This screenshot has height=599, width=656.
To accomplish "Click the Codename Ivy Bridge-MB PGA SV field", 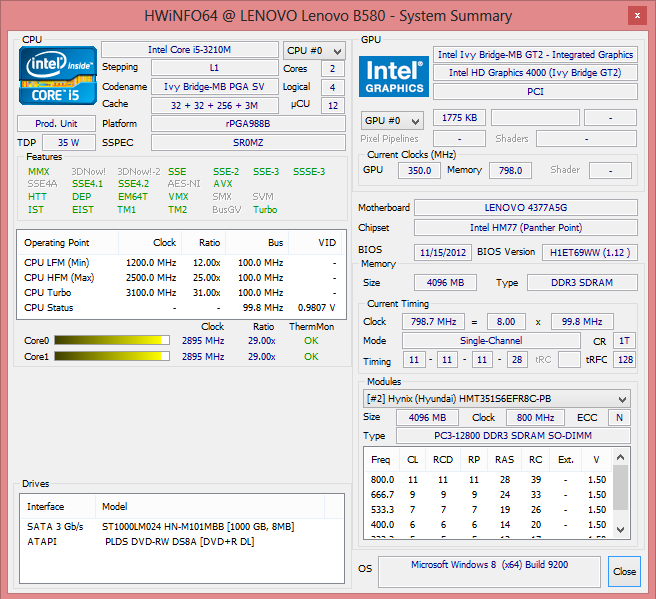I will [214, 87].
